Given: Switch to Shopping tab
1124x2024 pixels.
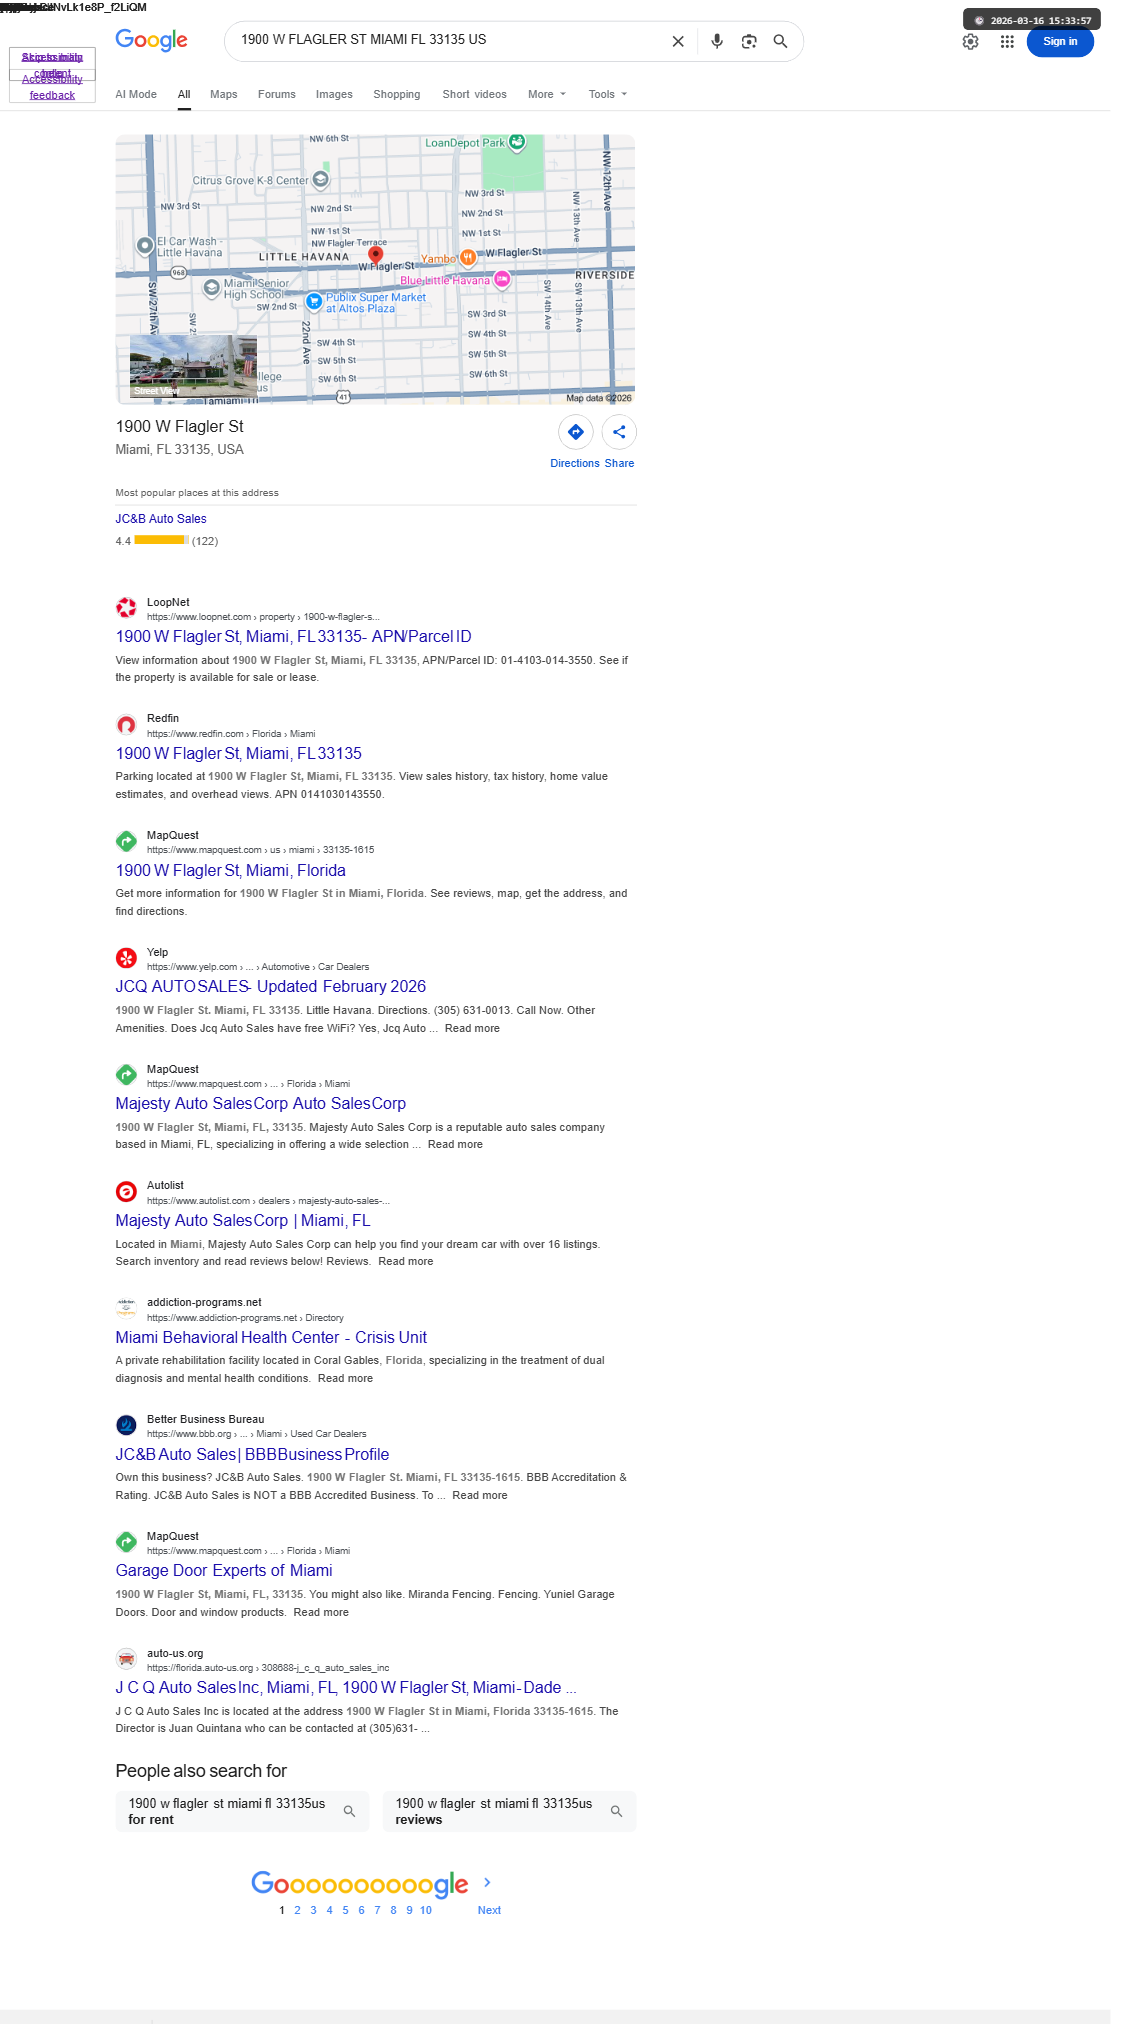Looking at the screenshot, I should 397,94.
